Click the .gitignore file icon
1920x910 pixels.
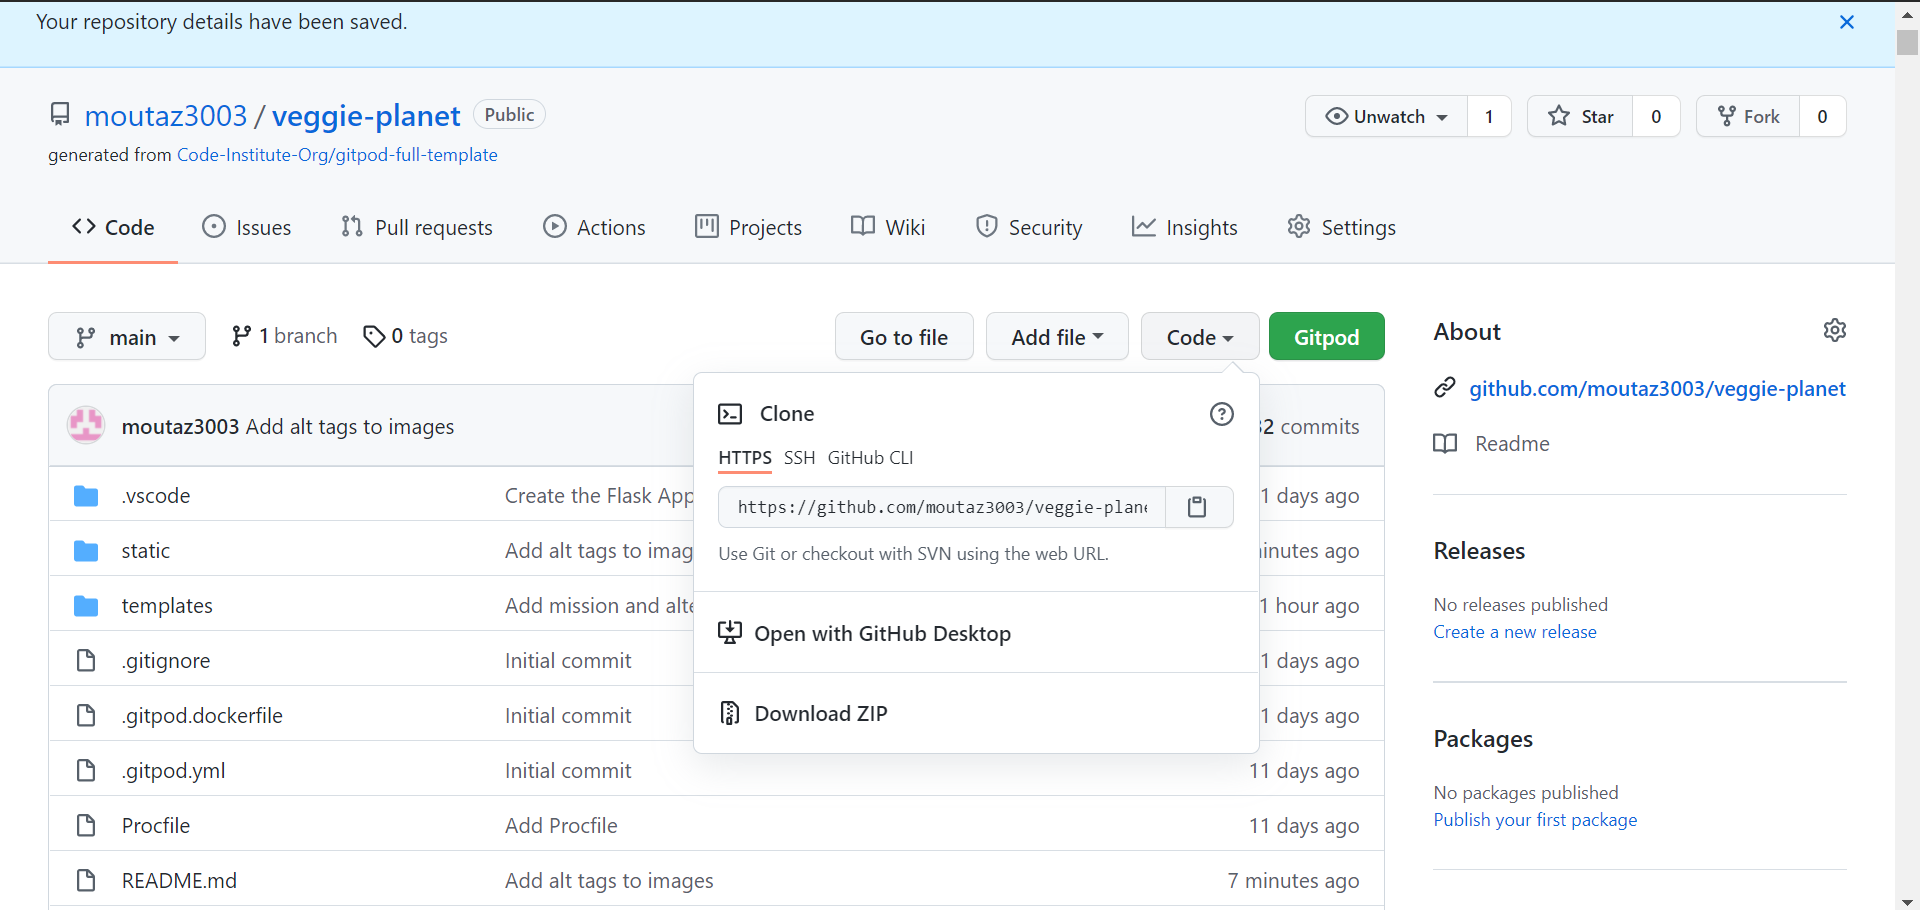86,661
